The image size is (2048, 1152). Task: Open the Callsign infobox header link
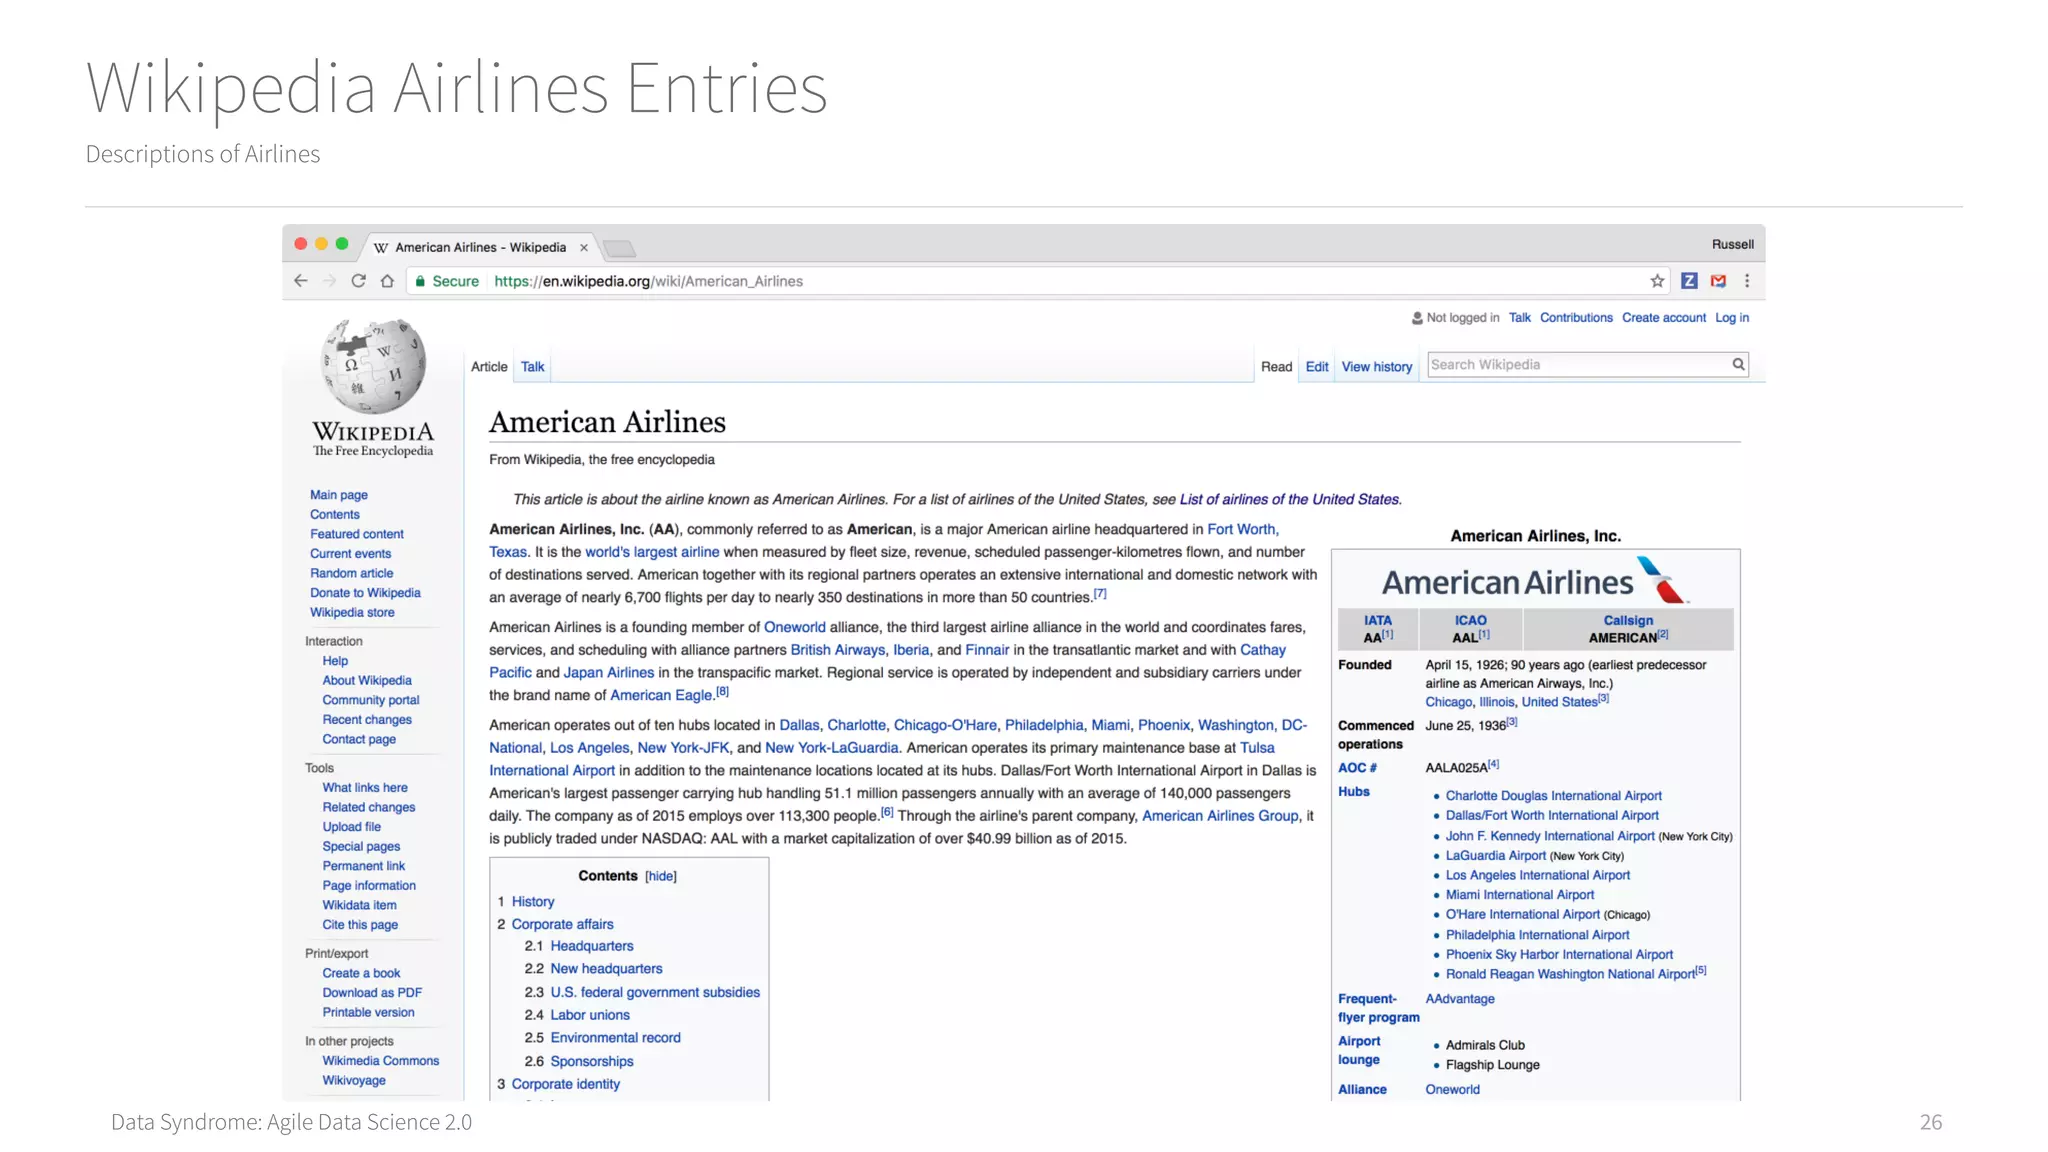click(x=1628, y=620)
